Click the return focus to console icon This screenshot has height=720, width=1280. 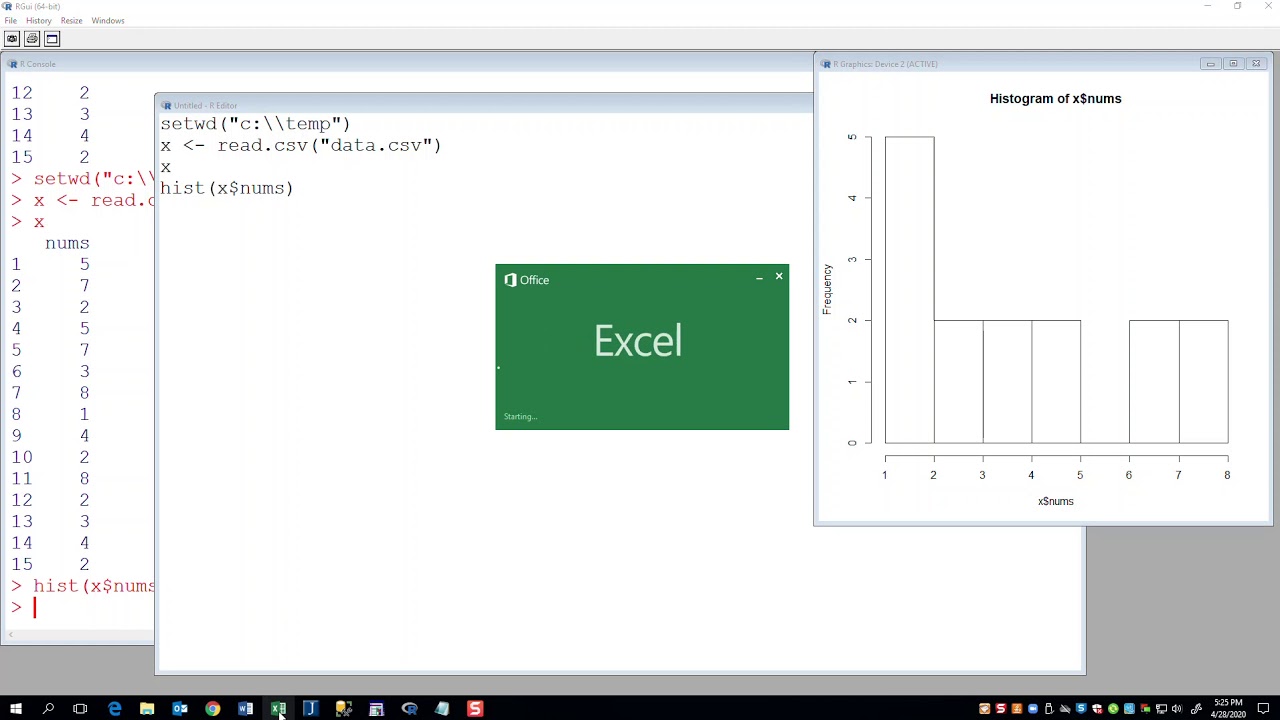(52, 39)
